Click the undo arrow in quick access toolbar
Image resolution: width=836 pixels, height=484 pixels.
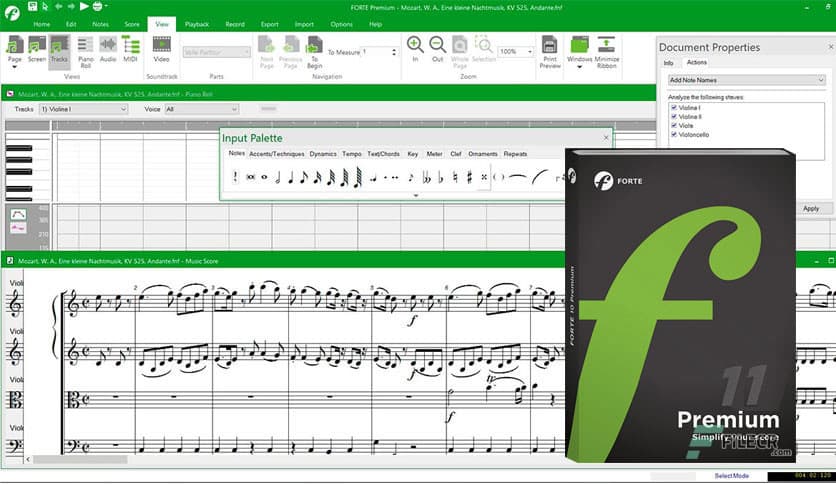pyautogui.click(x=59, y=6)
